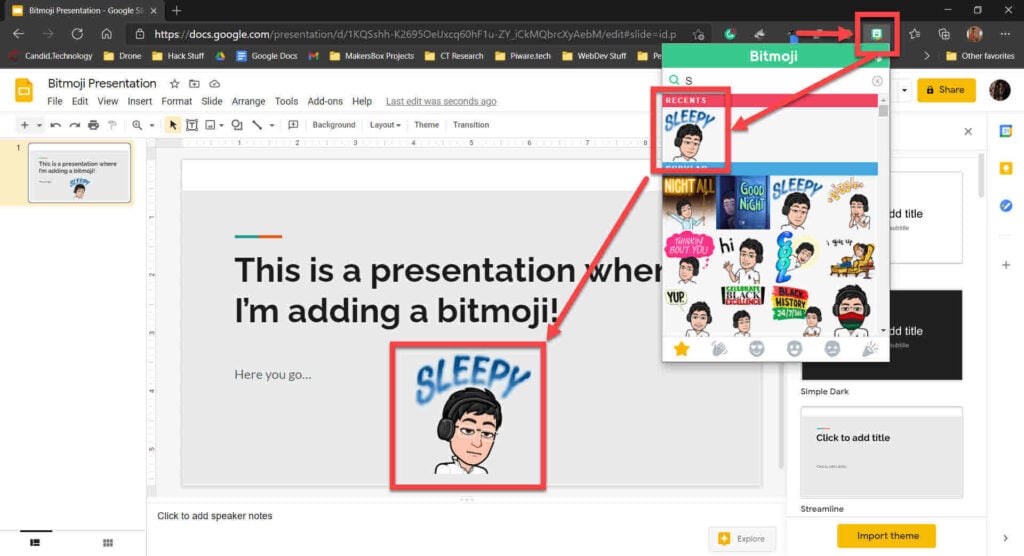Open the Add-ons menu
The width and height of the screenshot is (1024, 556).
pos(325,101)
